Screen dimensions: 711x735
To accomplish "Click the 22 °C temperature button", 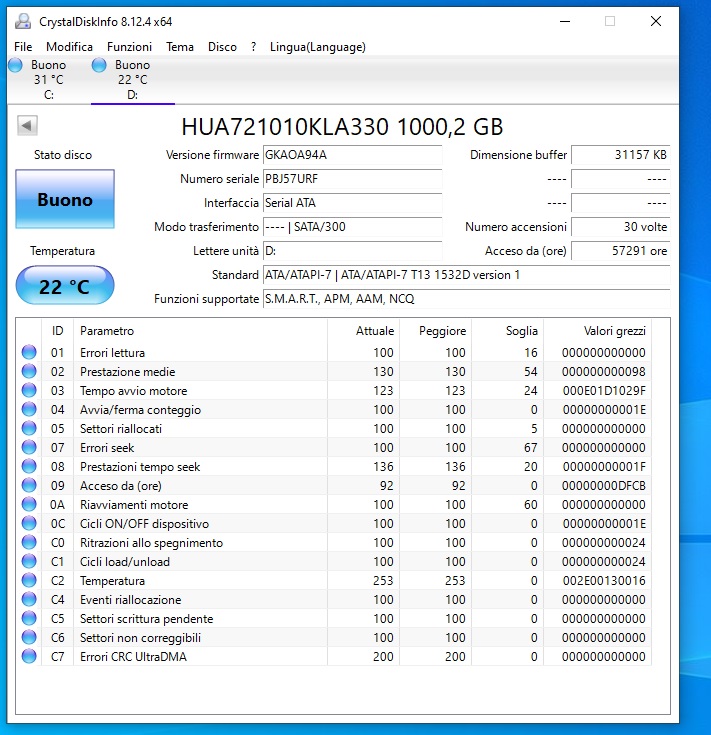I will (65, 285).
